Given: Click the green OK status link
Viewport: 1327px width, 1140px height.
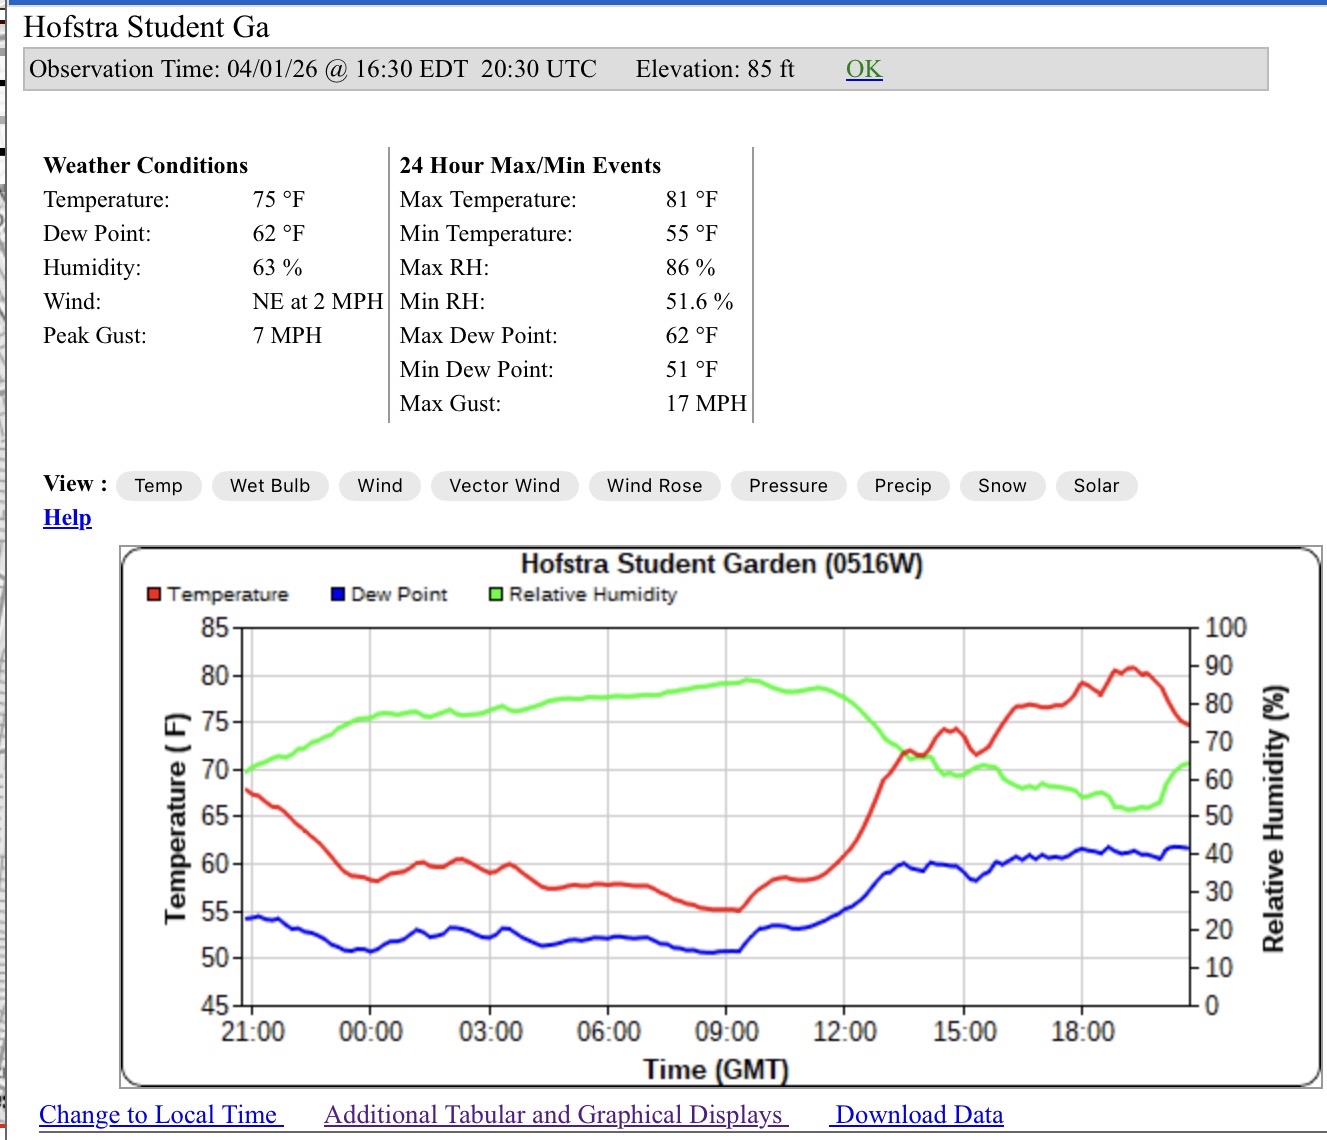Looking at the screenshot, I should (864, 69).
